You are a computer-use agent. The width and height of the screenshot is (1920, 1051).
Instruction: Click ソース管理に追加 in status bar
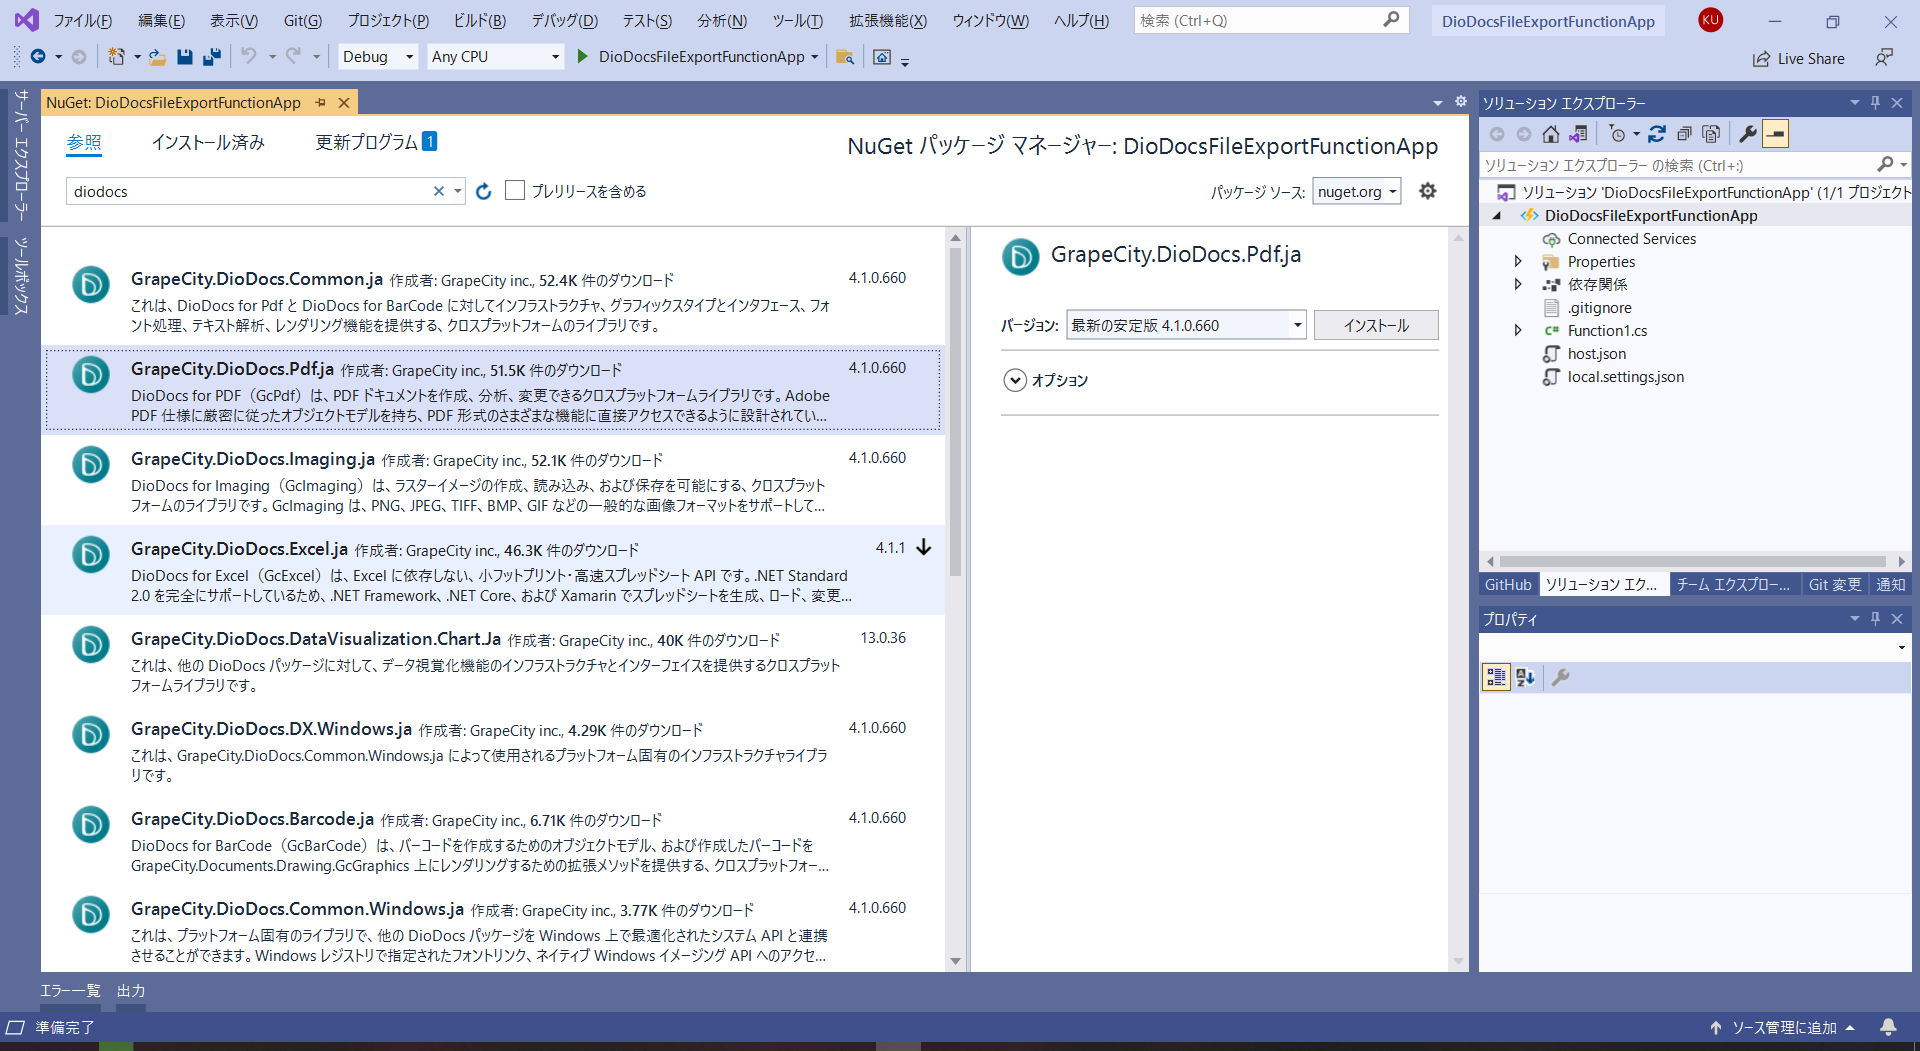point(1784,1028)
